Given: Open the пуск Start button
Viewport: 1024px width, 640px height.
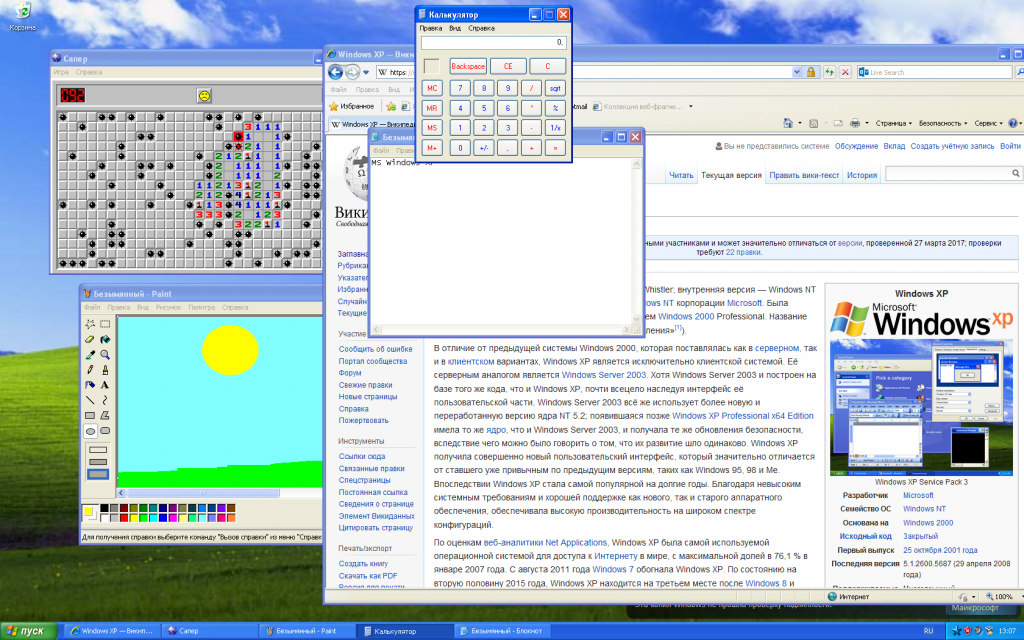Looking at the screenshot, I should tap(29, 631).
